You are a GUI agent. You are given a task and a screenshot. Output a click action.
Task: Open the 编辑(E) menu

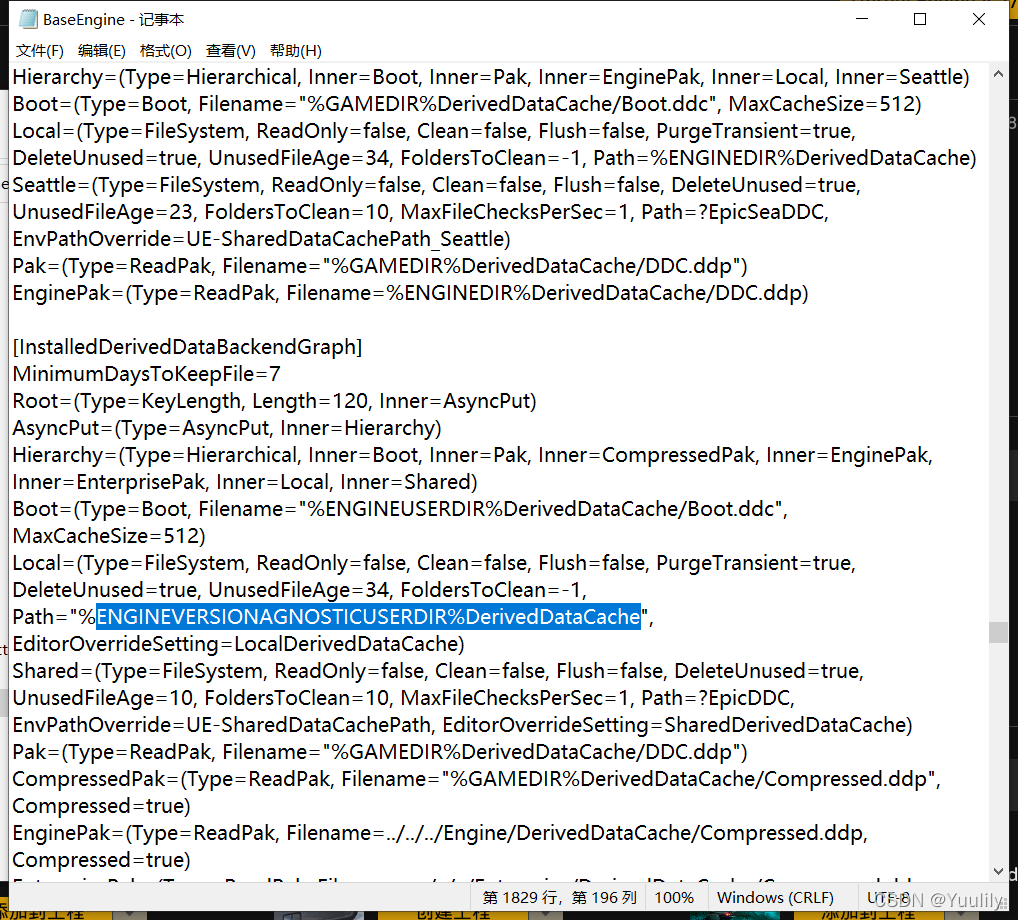103,50
